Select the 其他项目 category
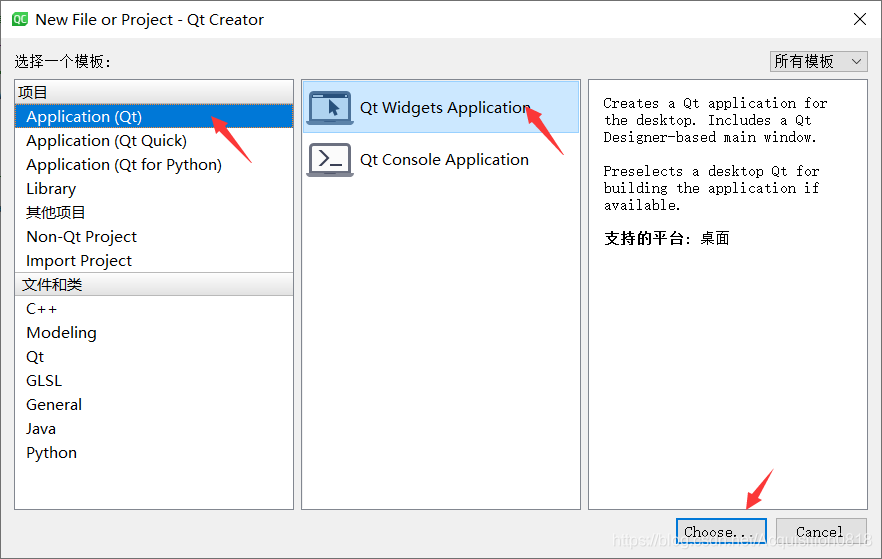This screenshot has width=882, height=559. tap(154, 213)
